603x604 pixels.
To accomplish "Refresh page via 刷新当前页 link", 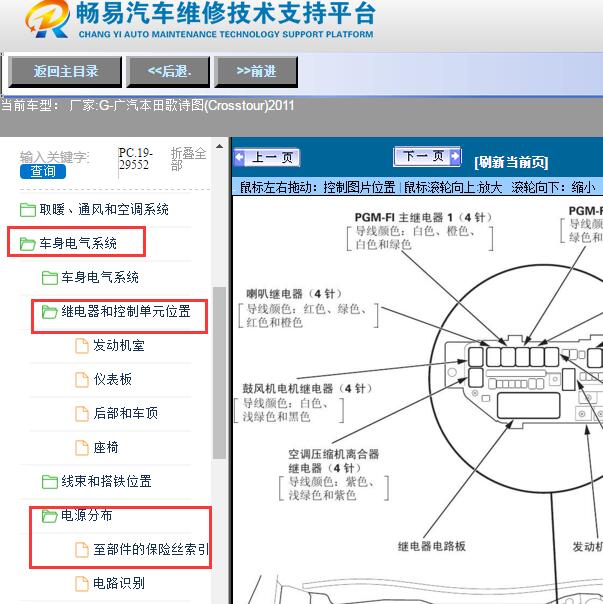I will click(511, 162).
